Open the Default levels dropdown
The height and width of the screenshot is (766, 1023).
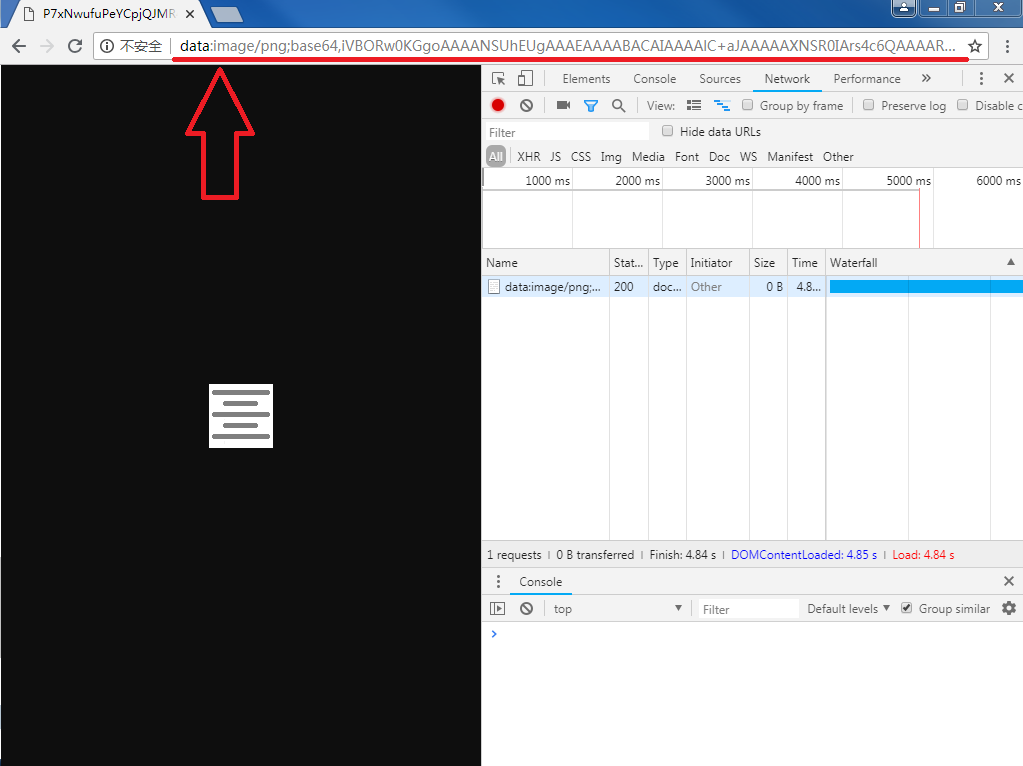(x=848, y=608)
